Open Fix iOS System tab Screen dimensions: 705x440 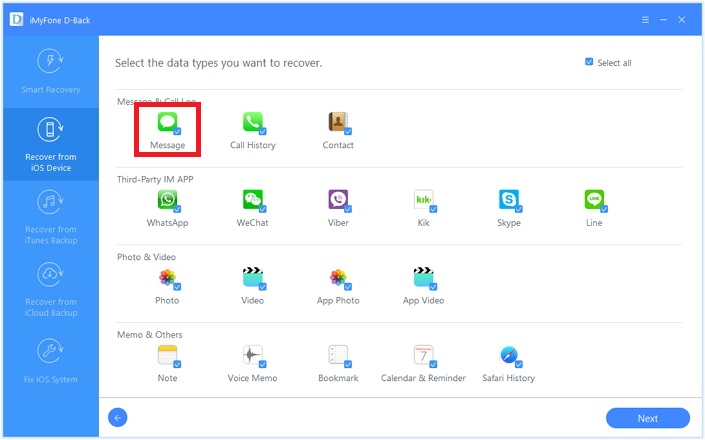point(51,362)
